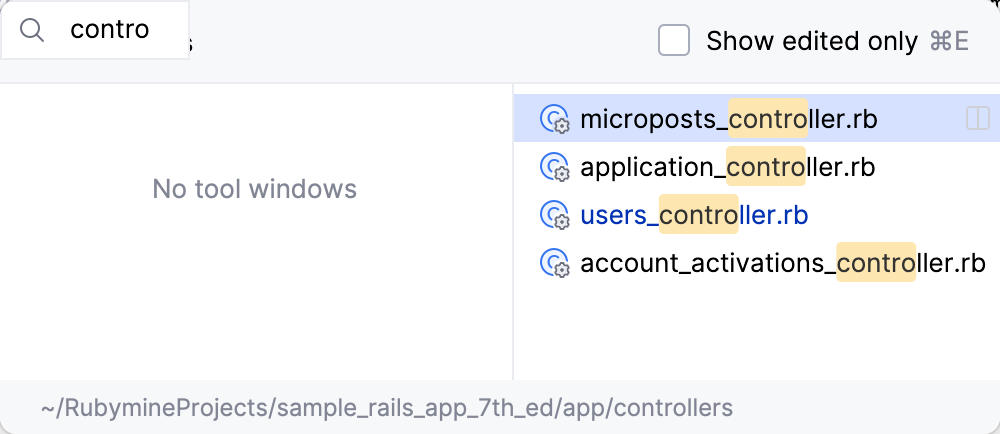The height and width of the screenshot is (434, 1000).
Task: Click empty area below account_activations_controller.rb
Action: (756, 330)
